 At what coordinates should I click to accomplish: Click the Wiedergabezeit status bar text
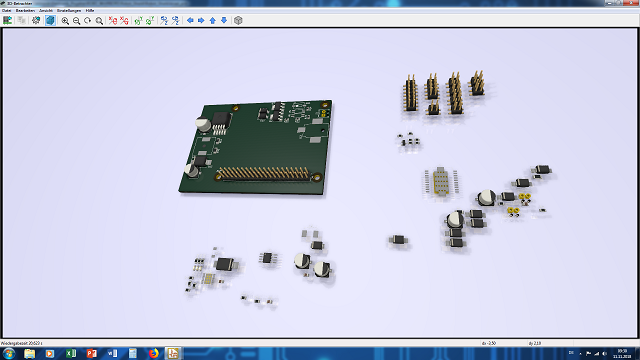pos(22,344)
